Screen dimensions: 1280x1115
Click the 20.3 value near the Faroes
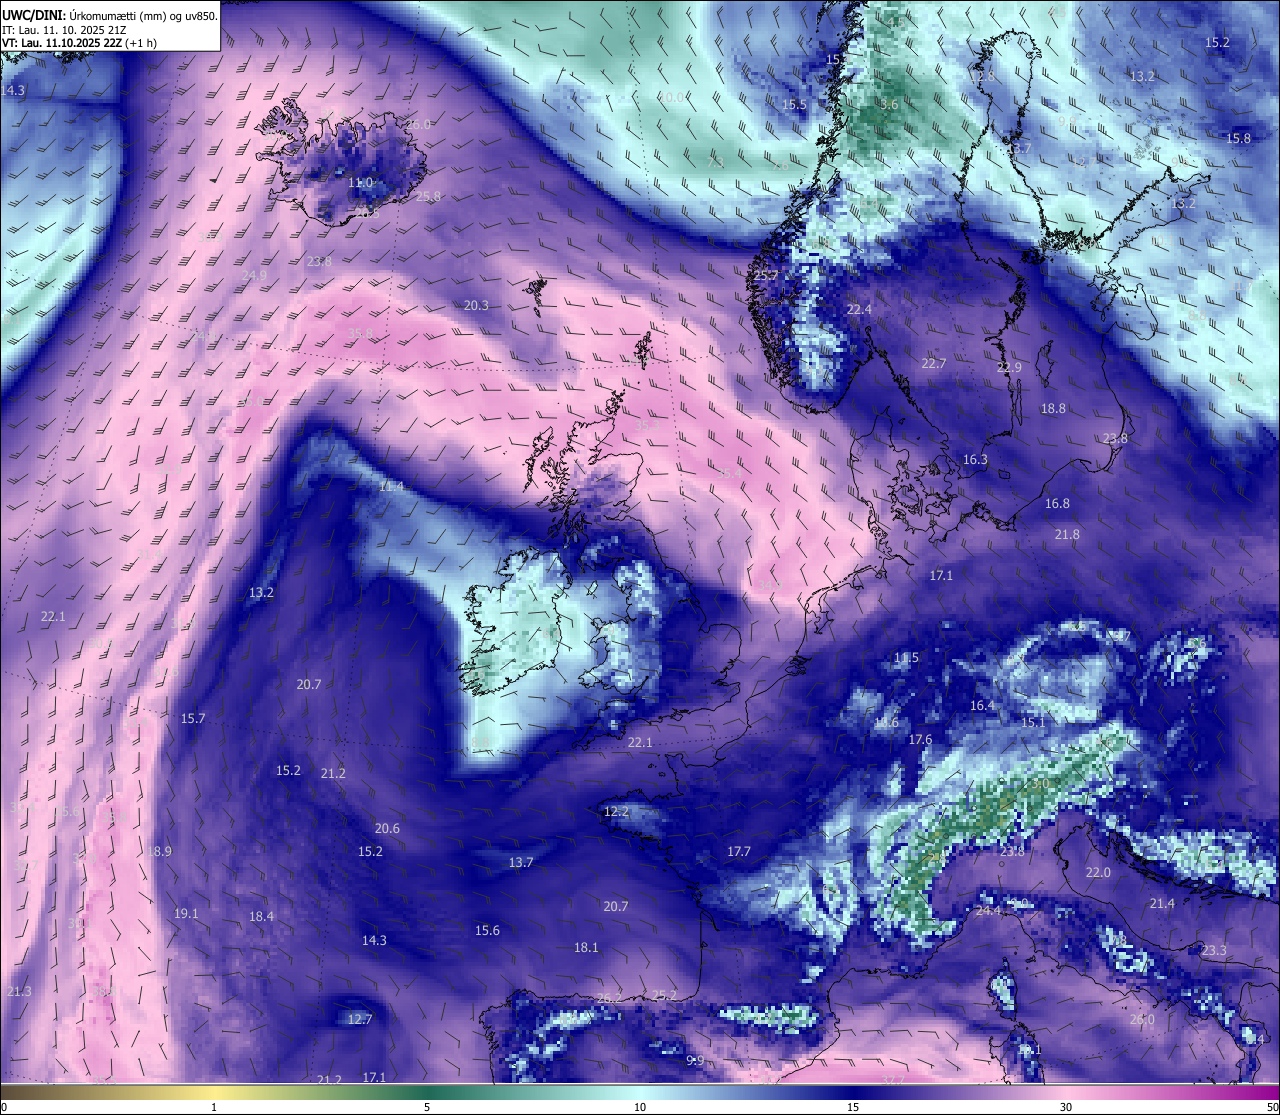476,306
